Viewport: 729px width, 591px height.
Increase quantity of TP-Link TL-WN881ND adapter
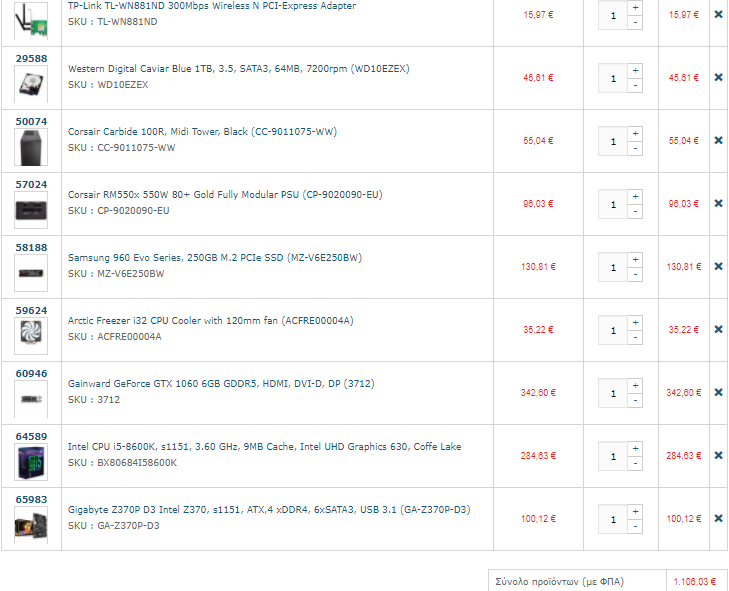pos(635,7)
